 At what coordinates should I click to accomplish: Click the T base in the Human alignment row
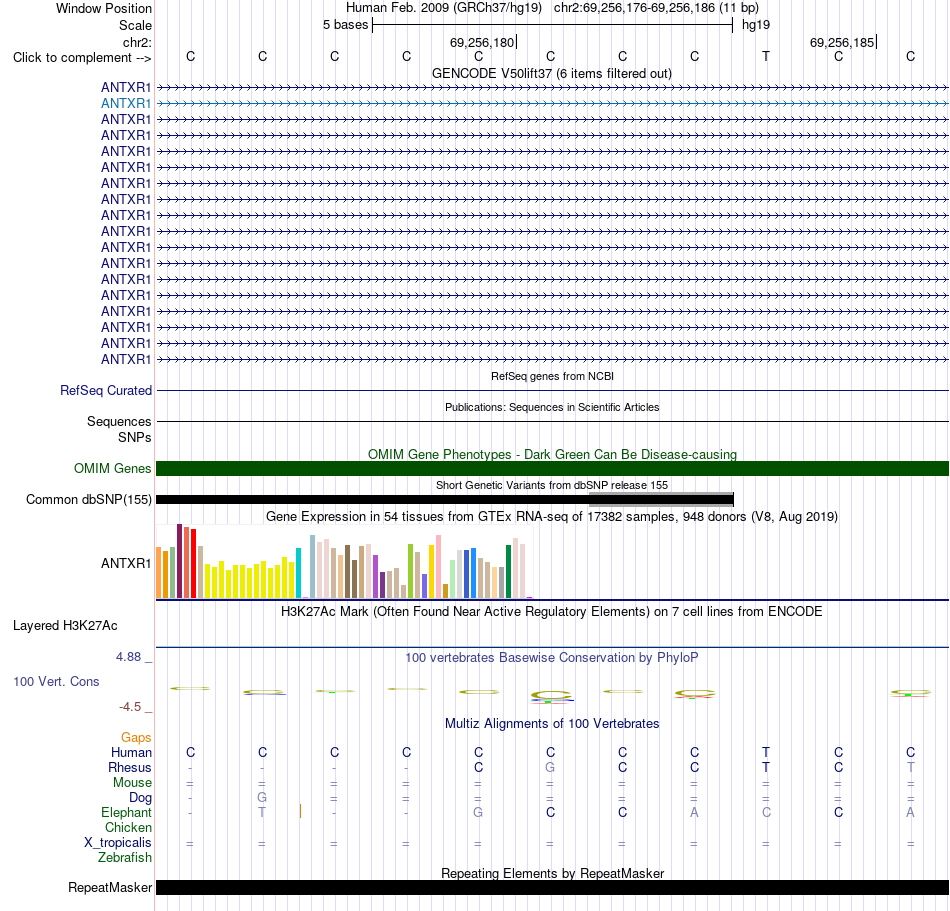pyautogui.click(x=766, y=752)
